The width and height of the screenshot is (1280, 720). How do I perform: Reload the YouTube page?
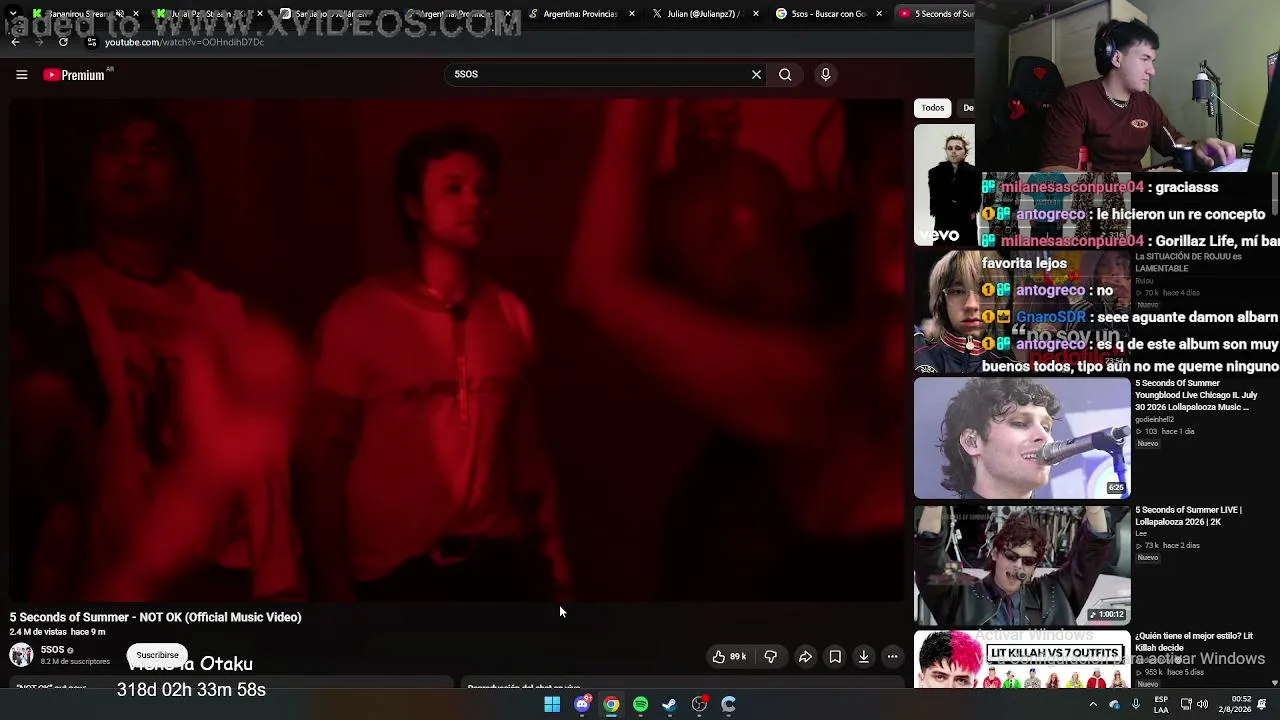[63, 42]
